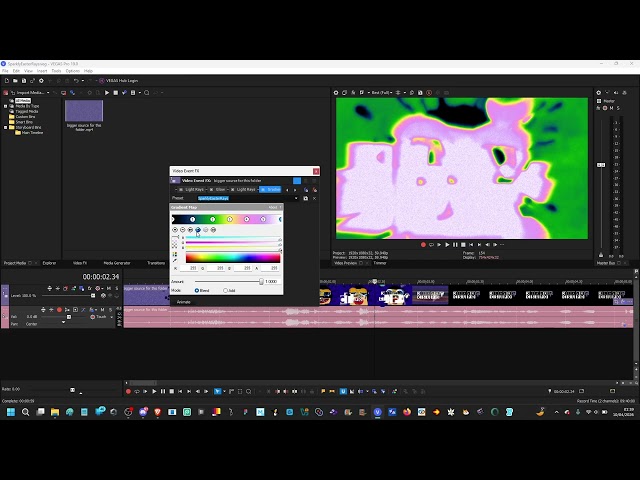Open the File menu
Screen dimensions: 640x480
click(x=5, y=71)
